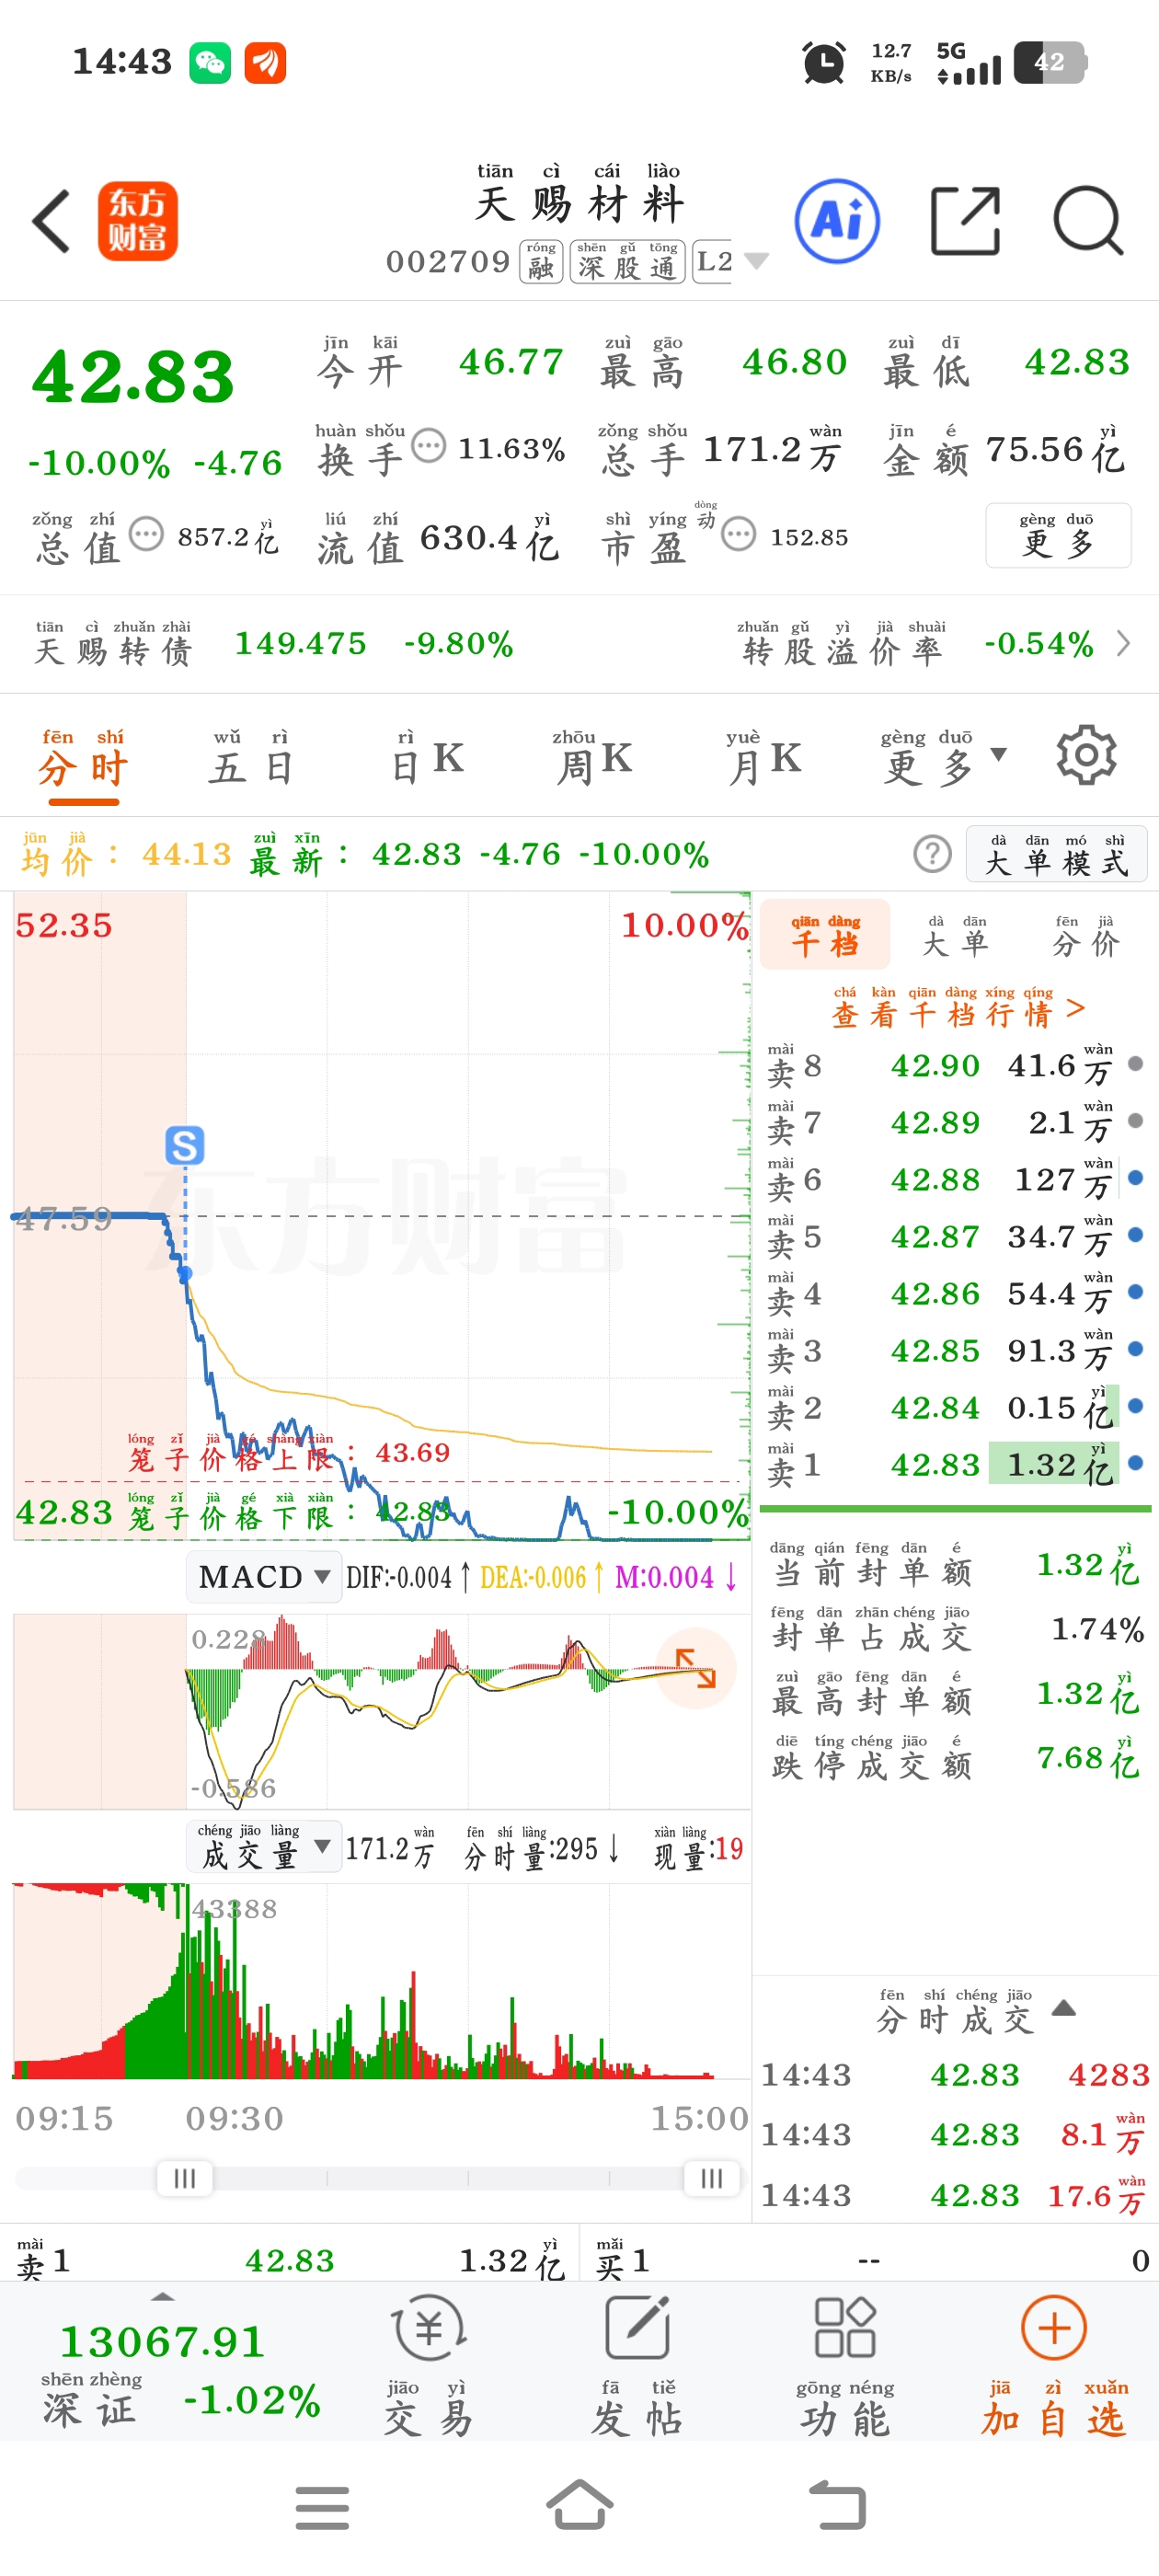Screen dimensions: 1159x2576
Task: Open search with magnifier icon
Action: (x=1088, y=221)
